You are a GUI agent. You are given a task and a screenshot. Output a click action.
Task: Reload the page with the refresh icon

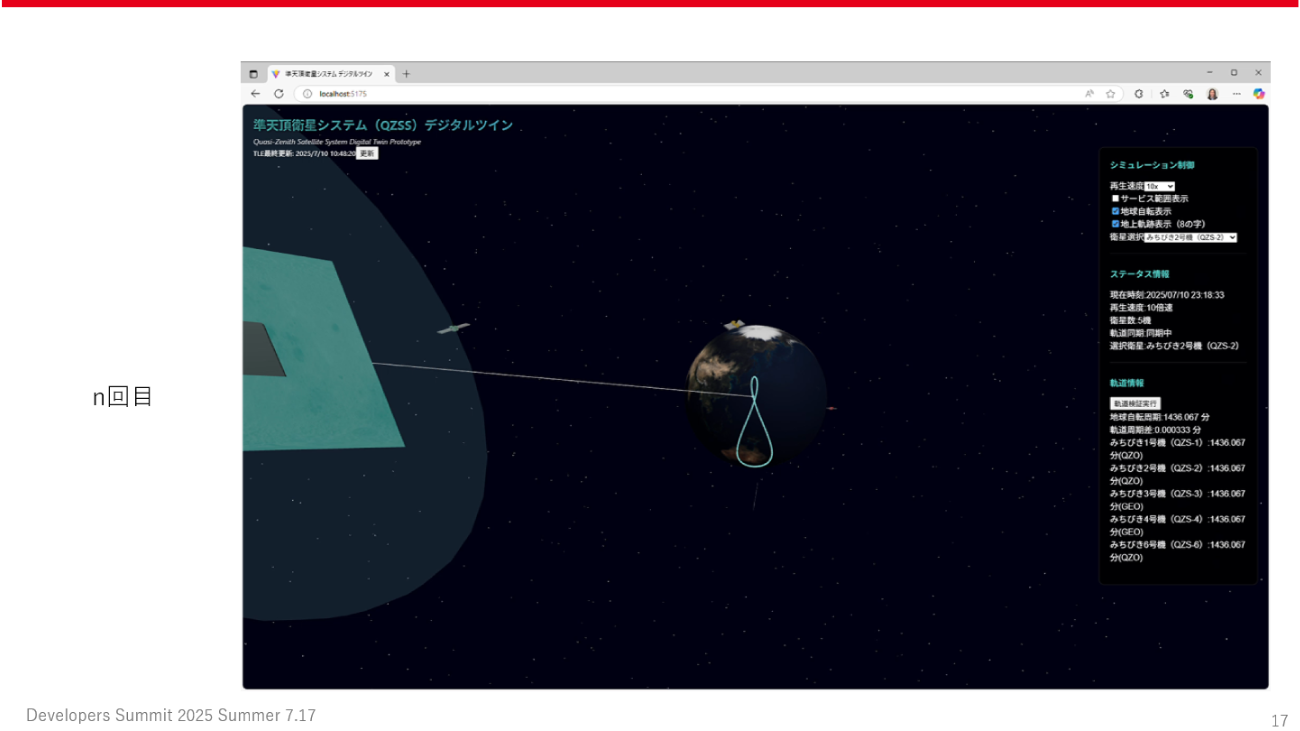pos(279,94)
